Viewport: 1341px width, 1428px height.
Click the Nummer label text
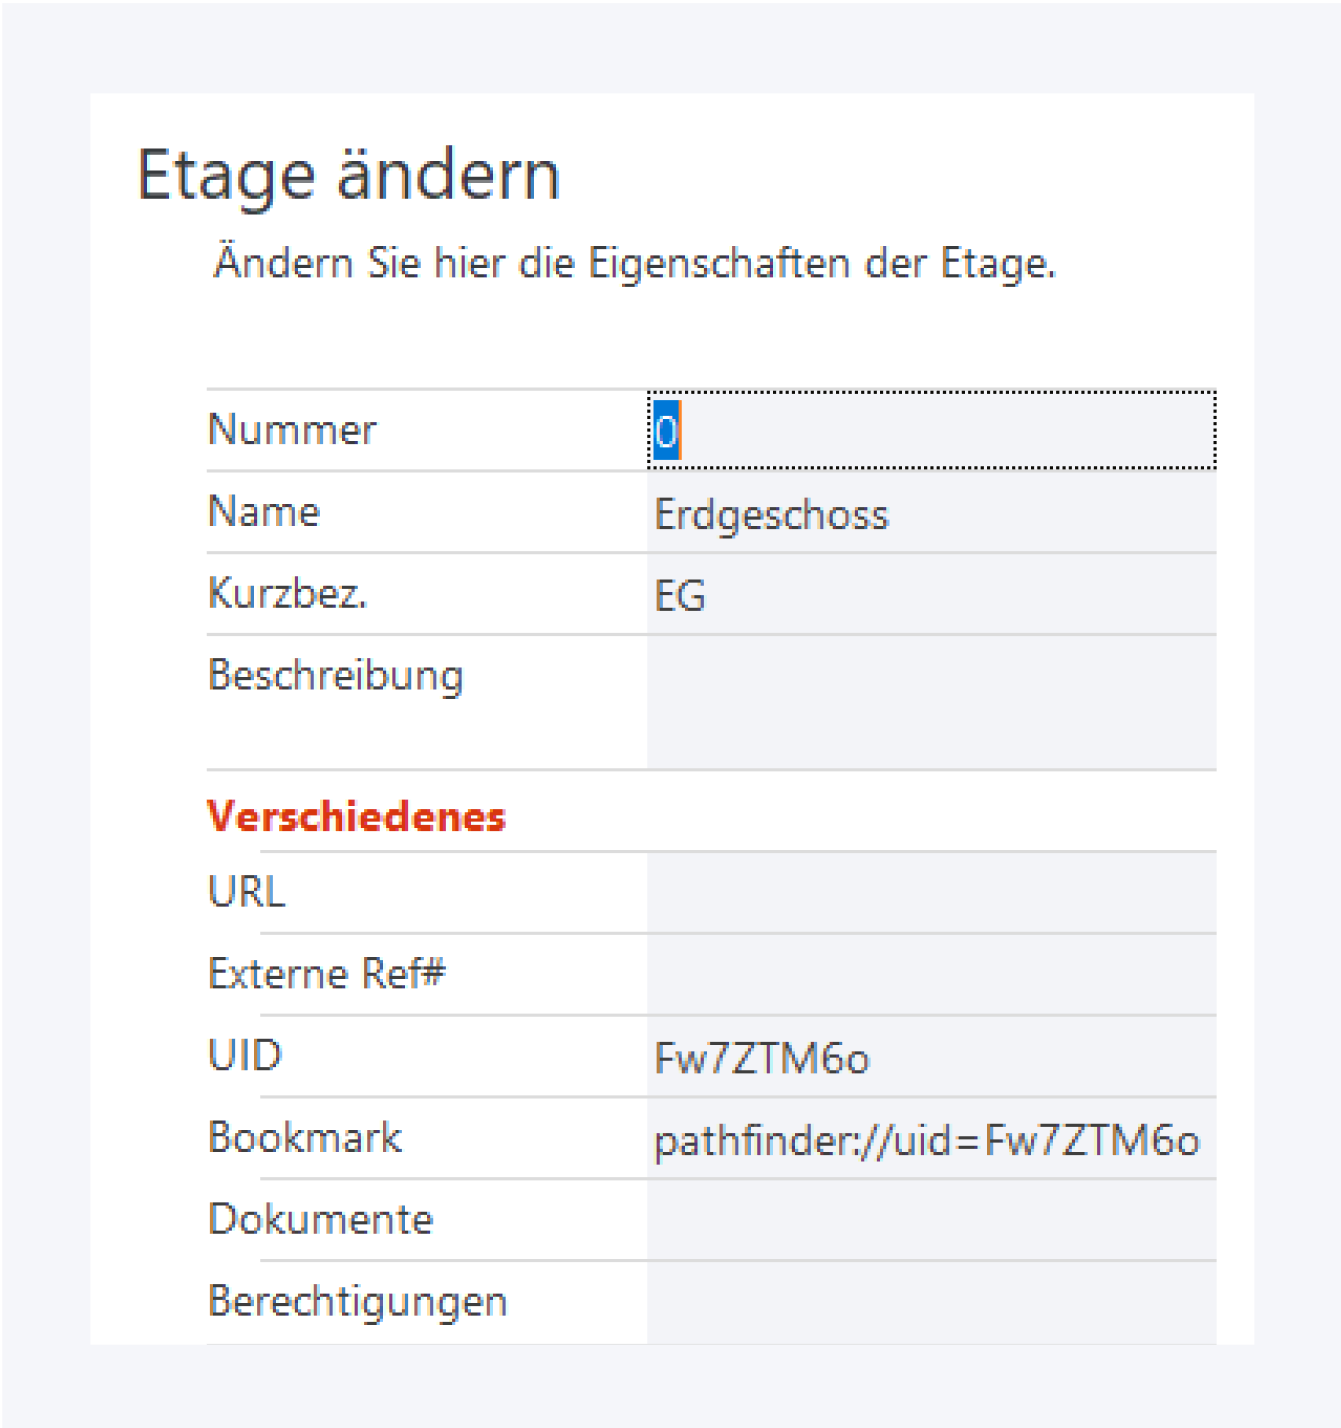(292, 430)
